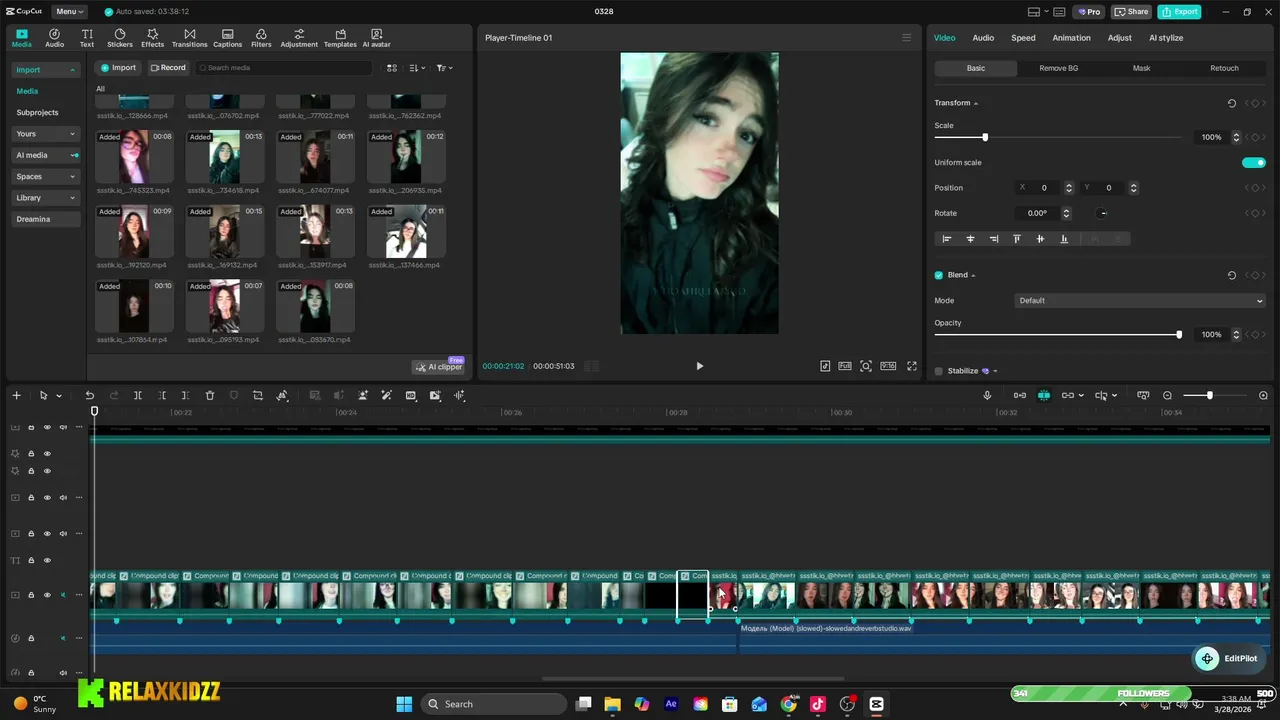Viewport: 1280px width, 720px height.
Task: Open the Adjustment panel
Action: tap(299, 38)
